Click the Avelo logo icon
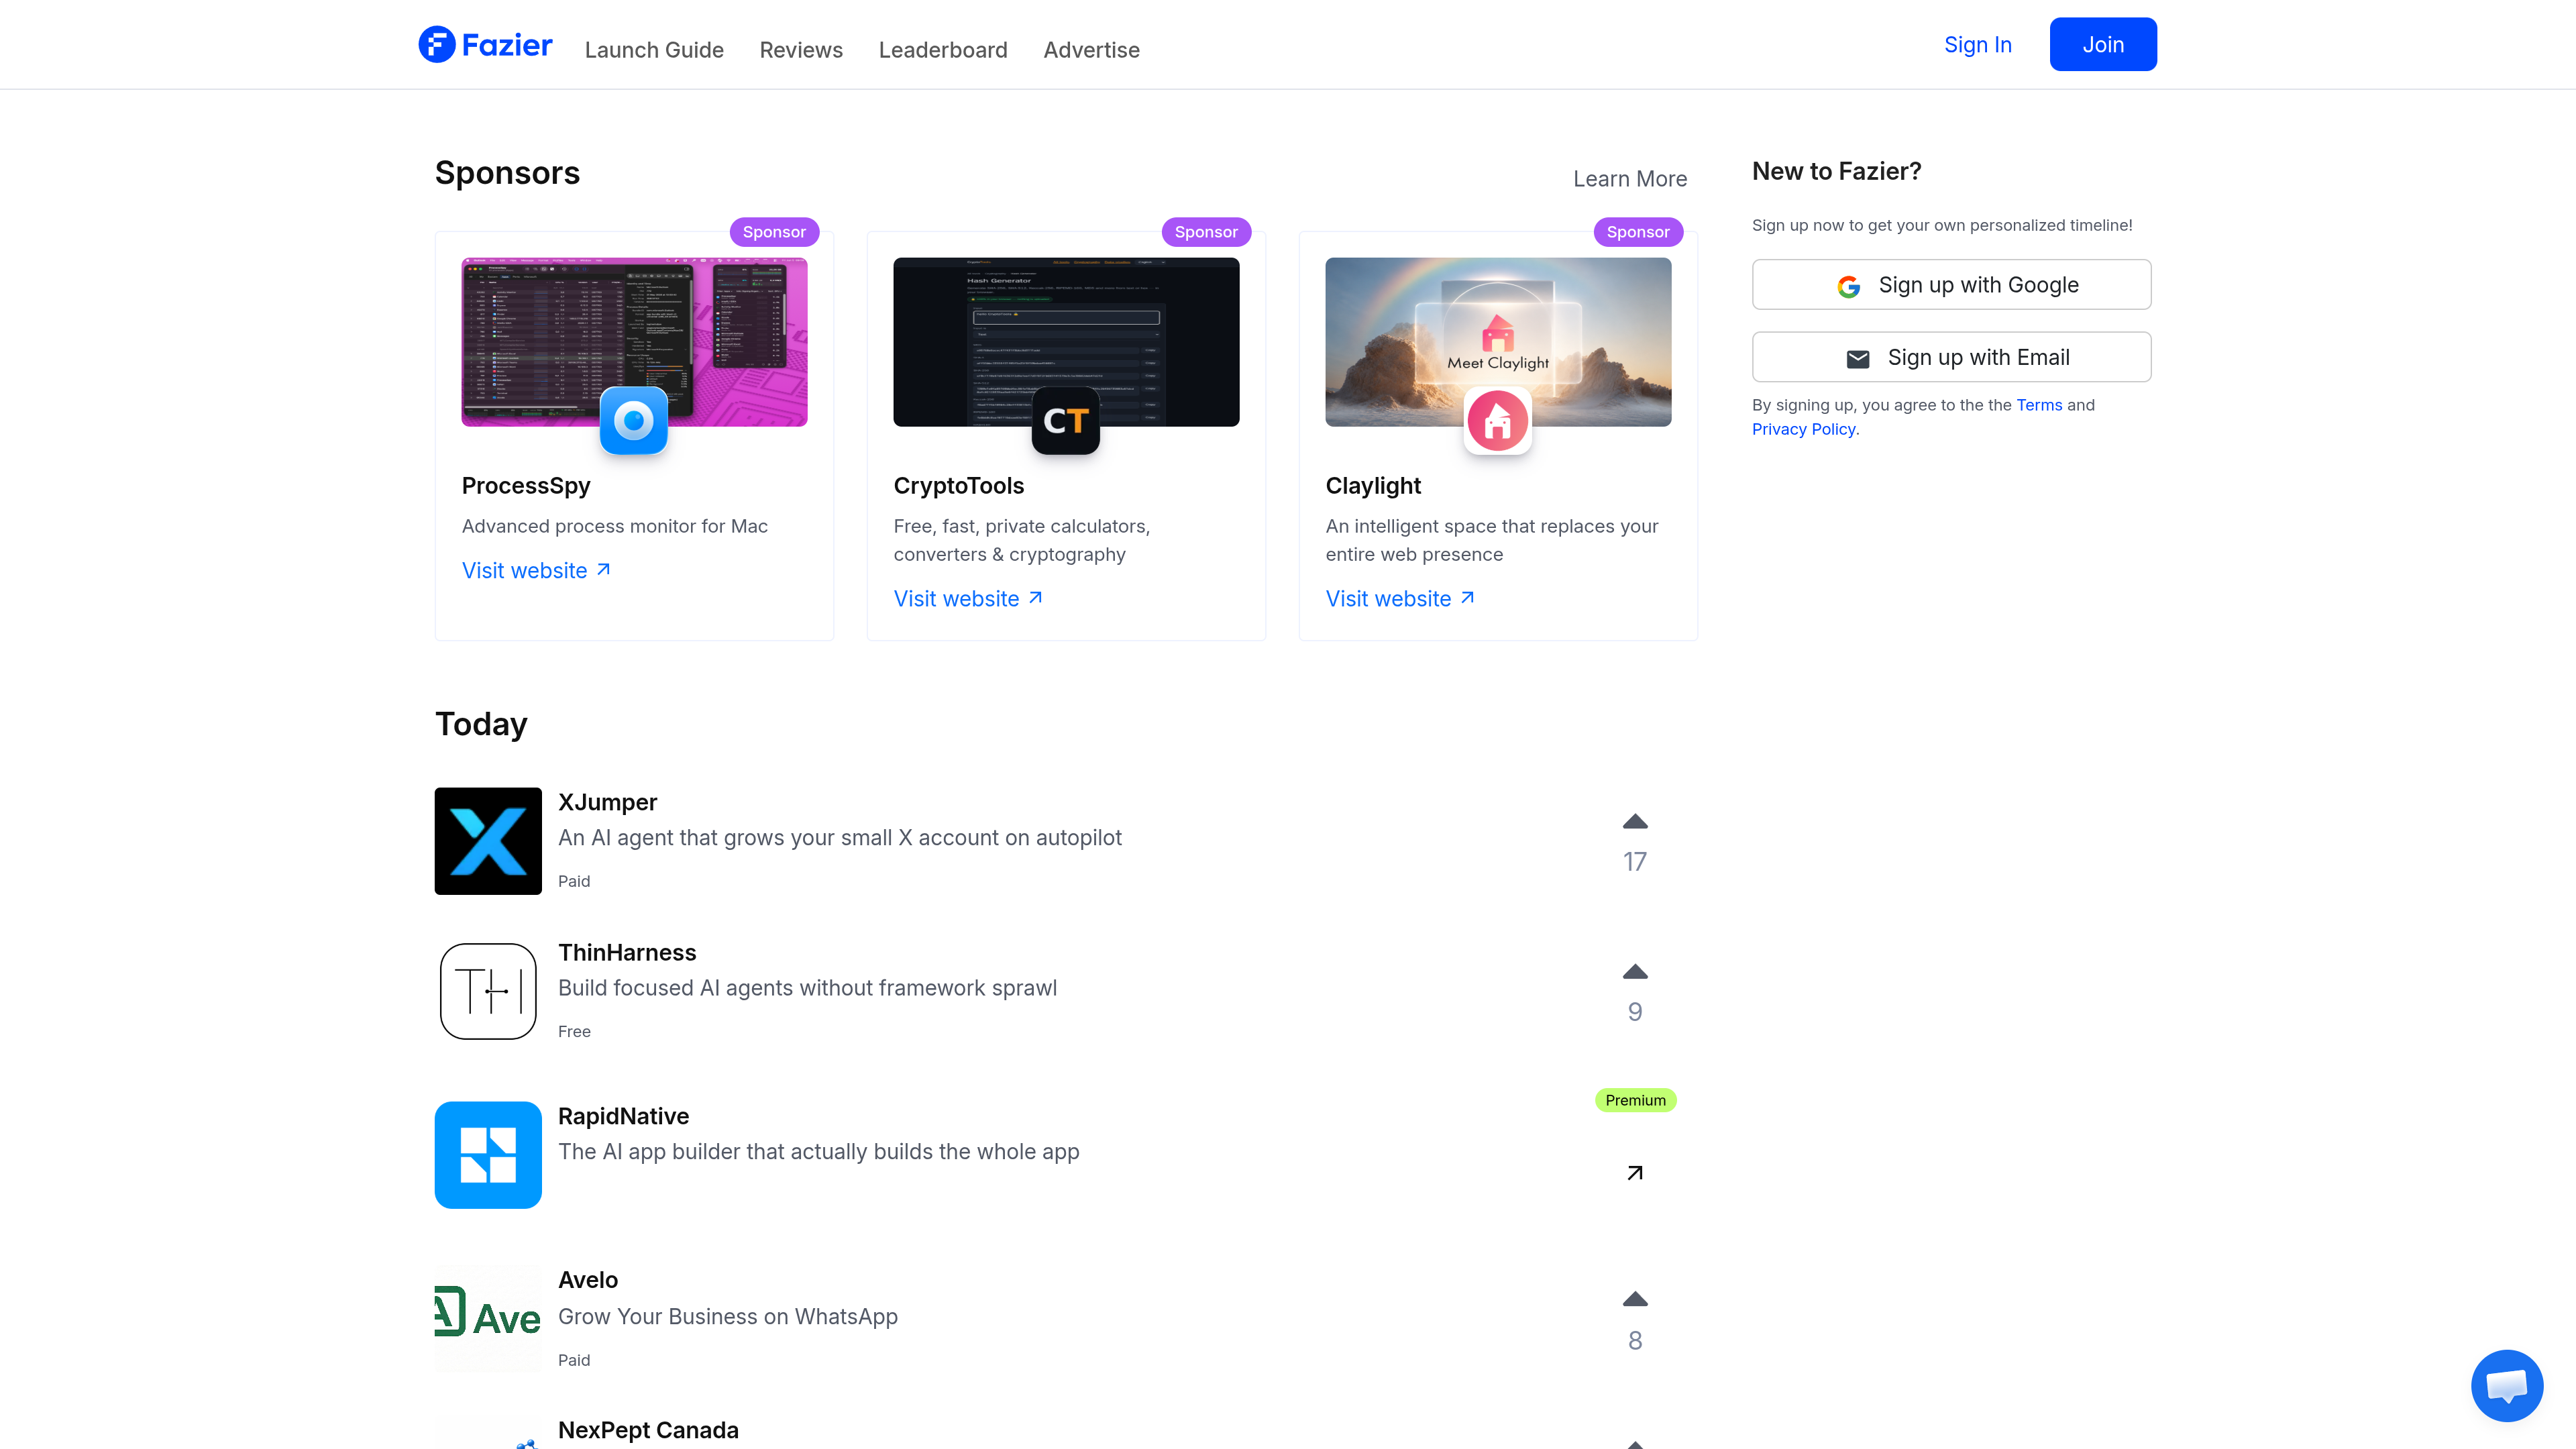Screen dimensions: 2576x1449 pyautogui.click(x=488, y=1319)
